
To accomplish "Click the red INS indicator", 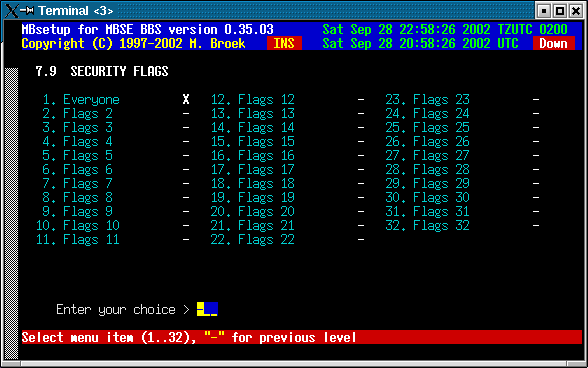I will [x=284, y=43].
